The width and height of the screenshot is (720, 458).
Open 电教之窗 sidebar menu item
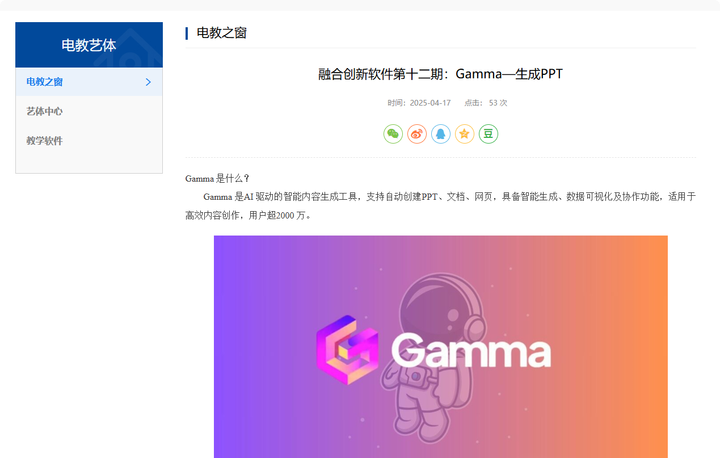point(89,82)
